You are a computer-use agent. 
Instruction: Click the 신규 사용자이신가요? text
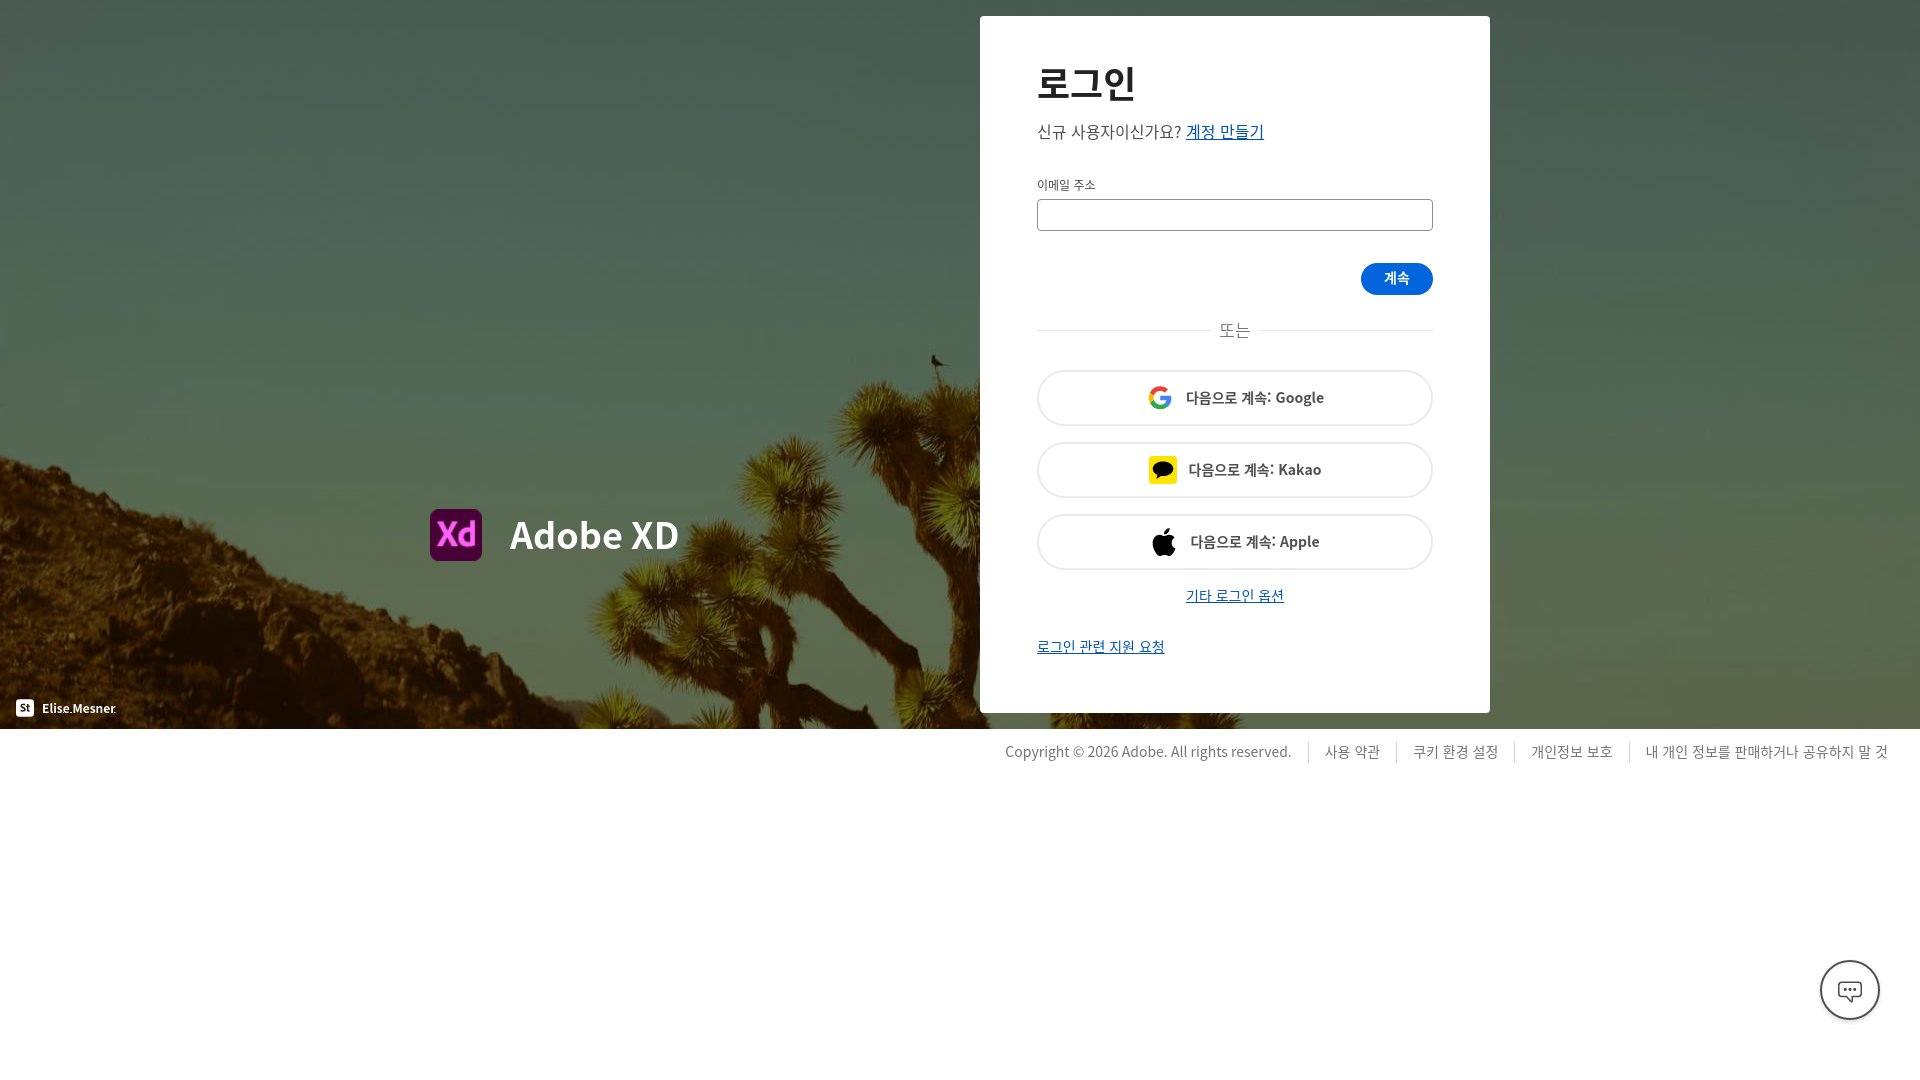(1109, 132)
